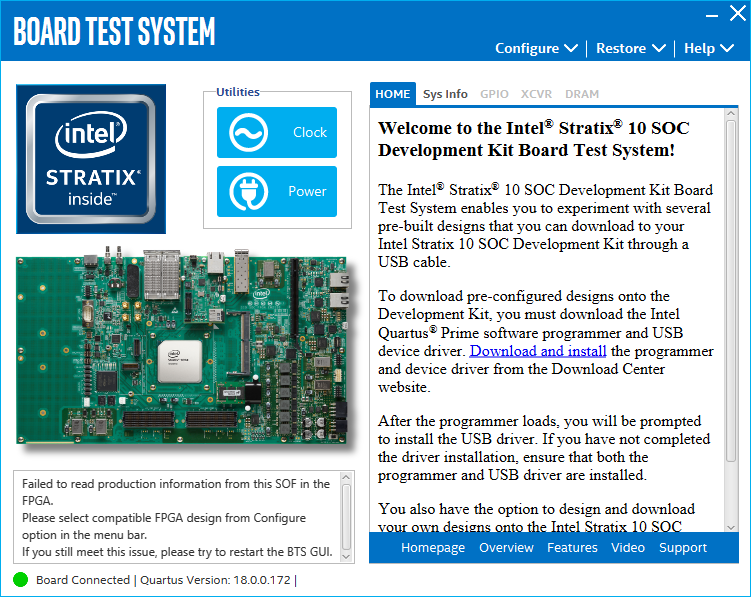Screen dimensions: 751x597
Task: Follow the Download and install link
Action: (x=538, y=351)
